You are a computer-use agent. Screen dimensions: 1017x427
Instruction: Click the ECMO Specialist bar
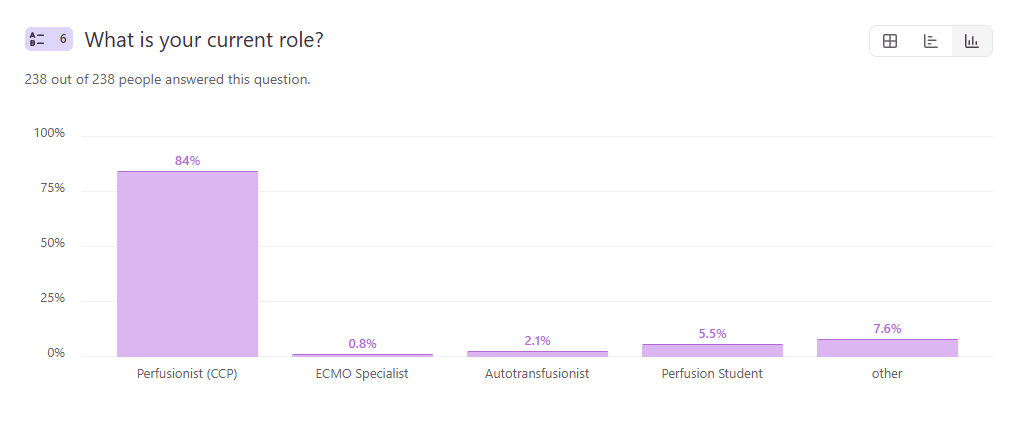(x=362, y=354)
